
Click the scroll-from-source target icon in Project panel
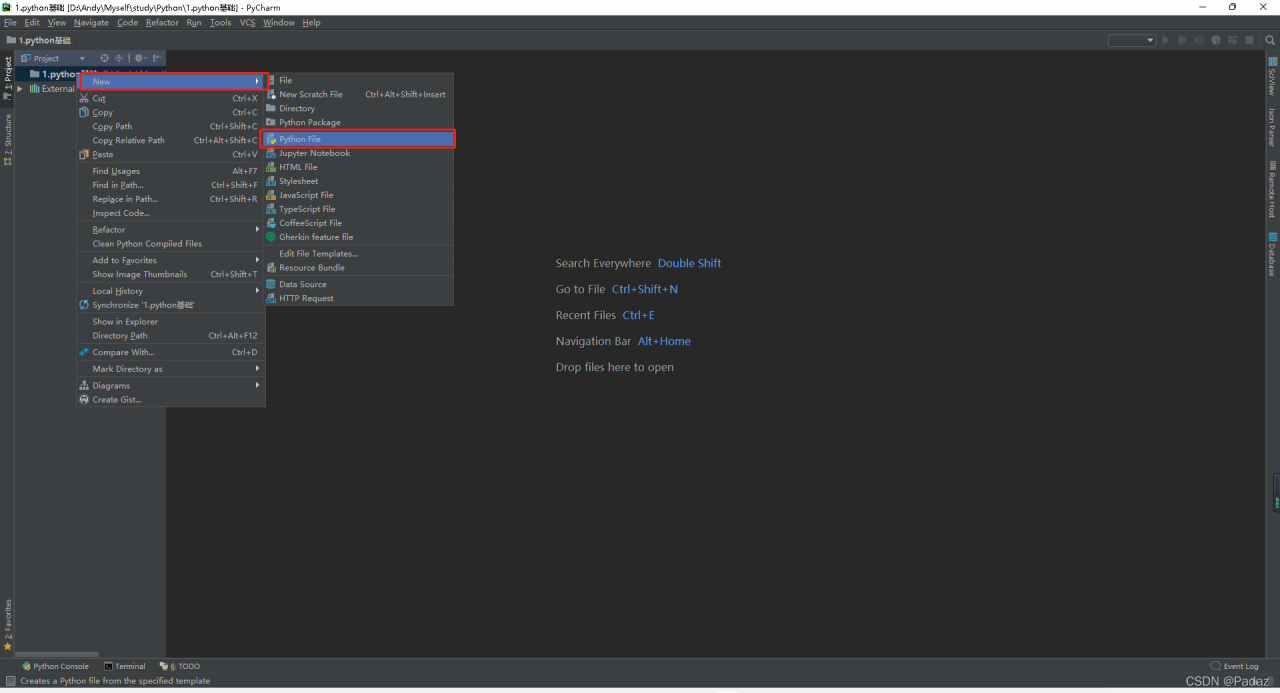click(x=105, y=58)
